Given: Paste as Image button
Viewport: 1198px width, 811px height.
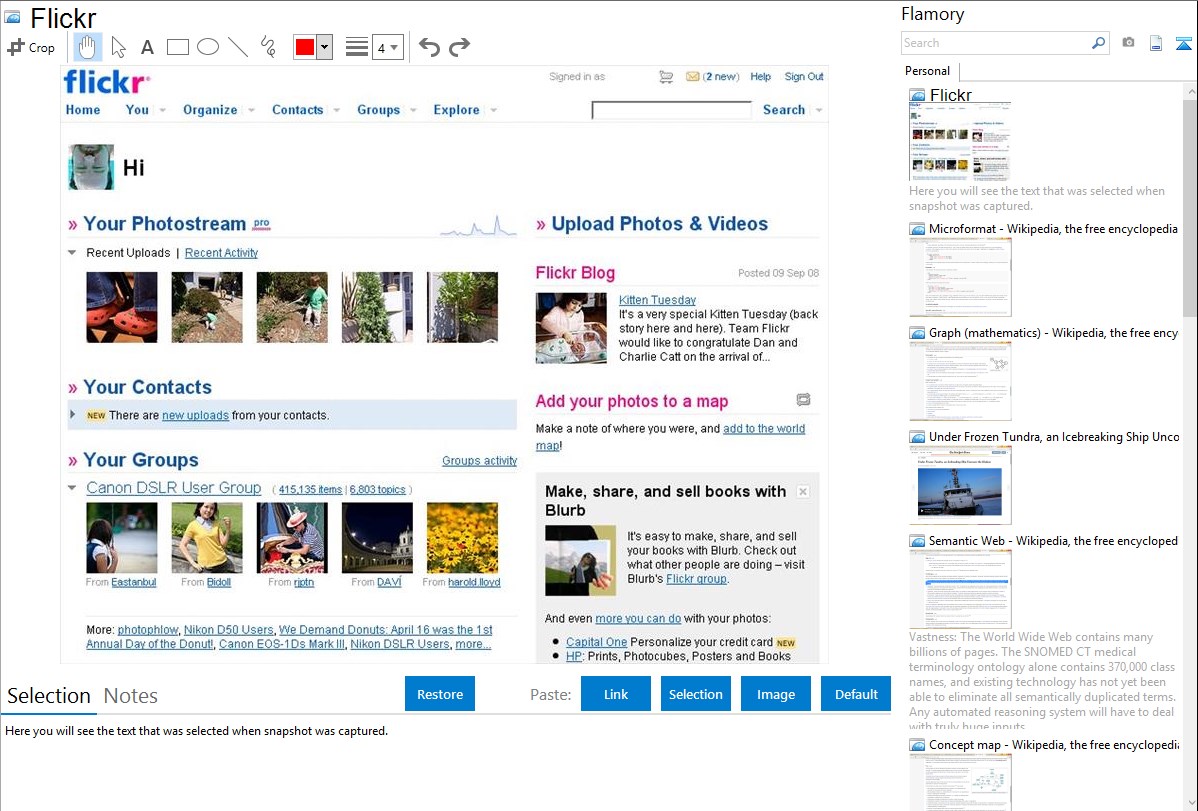Looking at the screenshot, I should [x=775, y=694].
